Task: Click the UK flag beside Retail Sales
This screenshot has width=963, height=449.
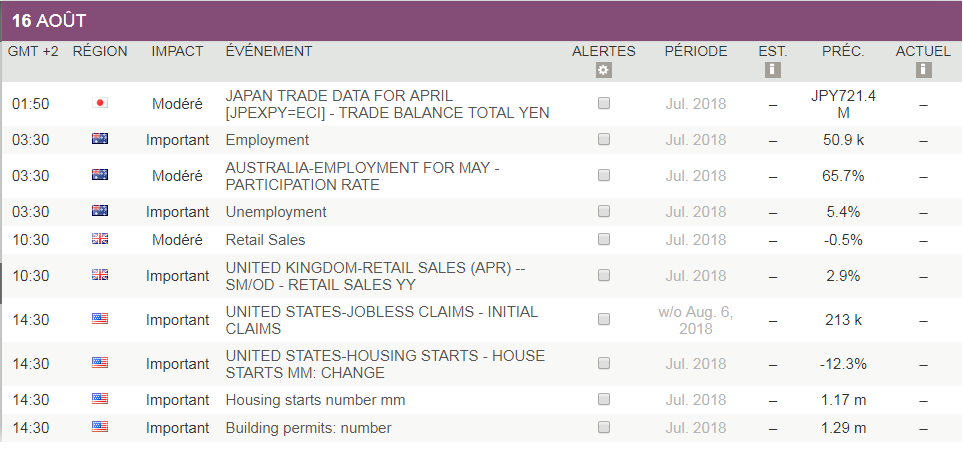Action: 100,239
